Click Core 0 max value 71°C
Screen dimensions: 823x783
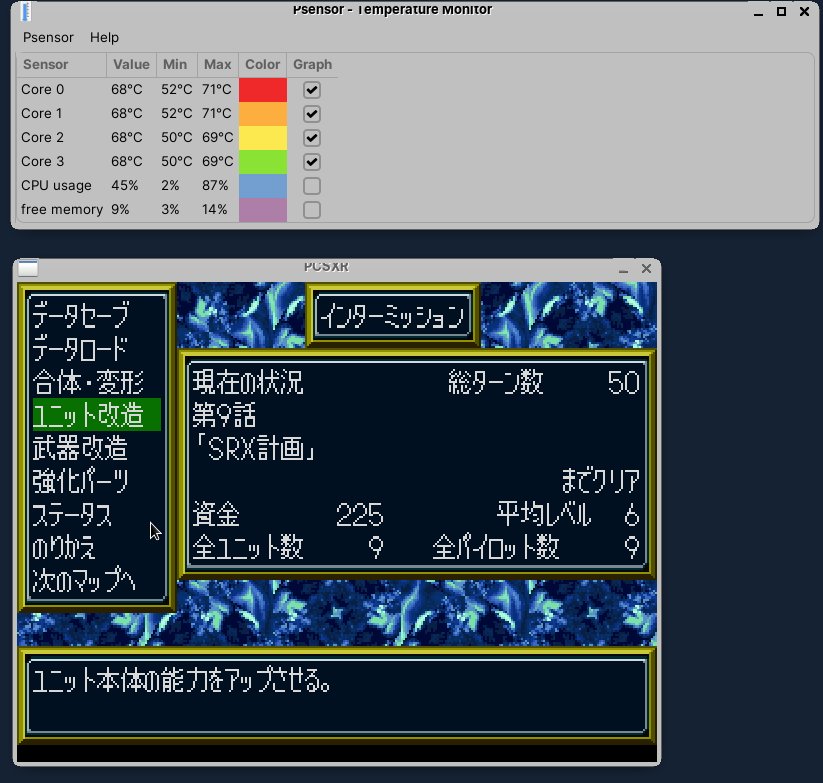[217, 90]
